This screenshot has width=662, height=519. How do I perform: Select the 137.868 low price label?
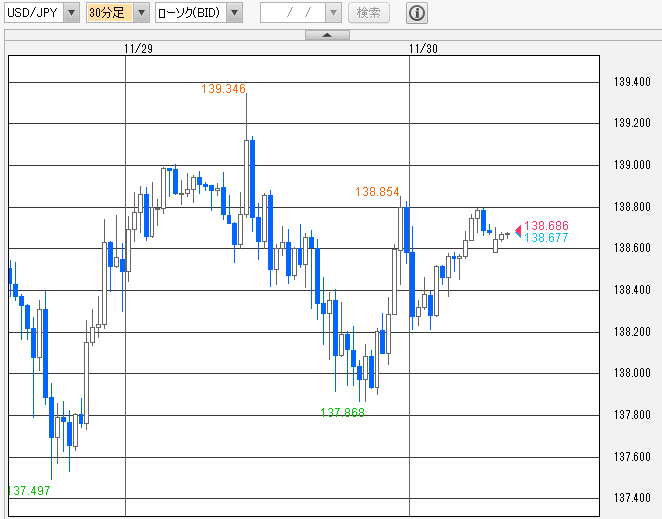pyautogui.click(x=342, y=412)
